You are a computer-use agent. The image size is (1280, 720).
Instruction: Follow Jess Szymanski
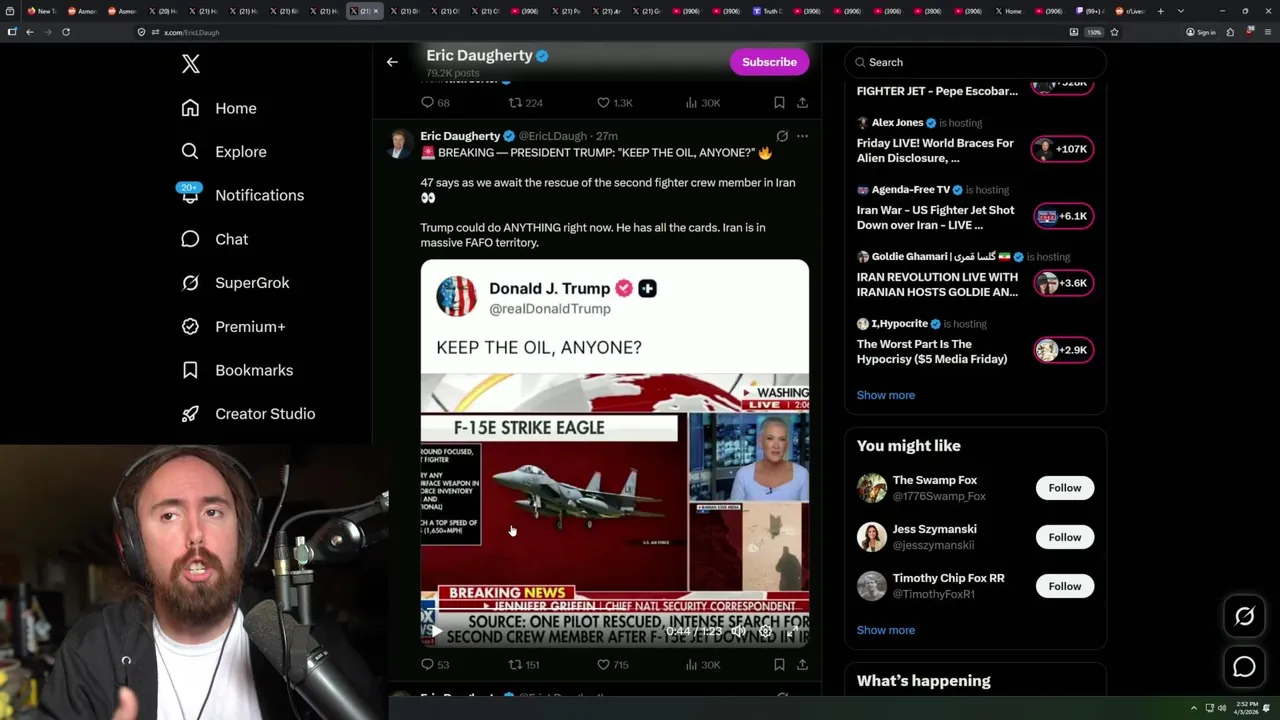coord(1064,537)
